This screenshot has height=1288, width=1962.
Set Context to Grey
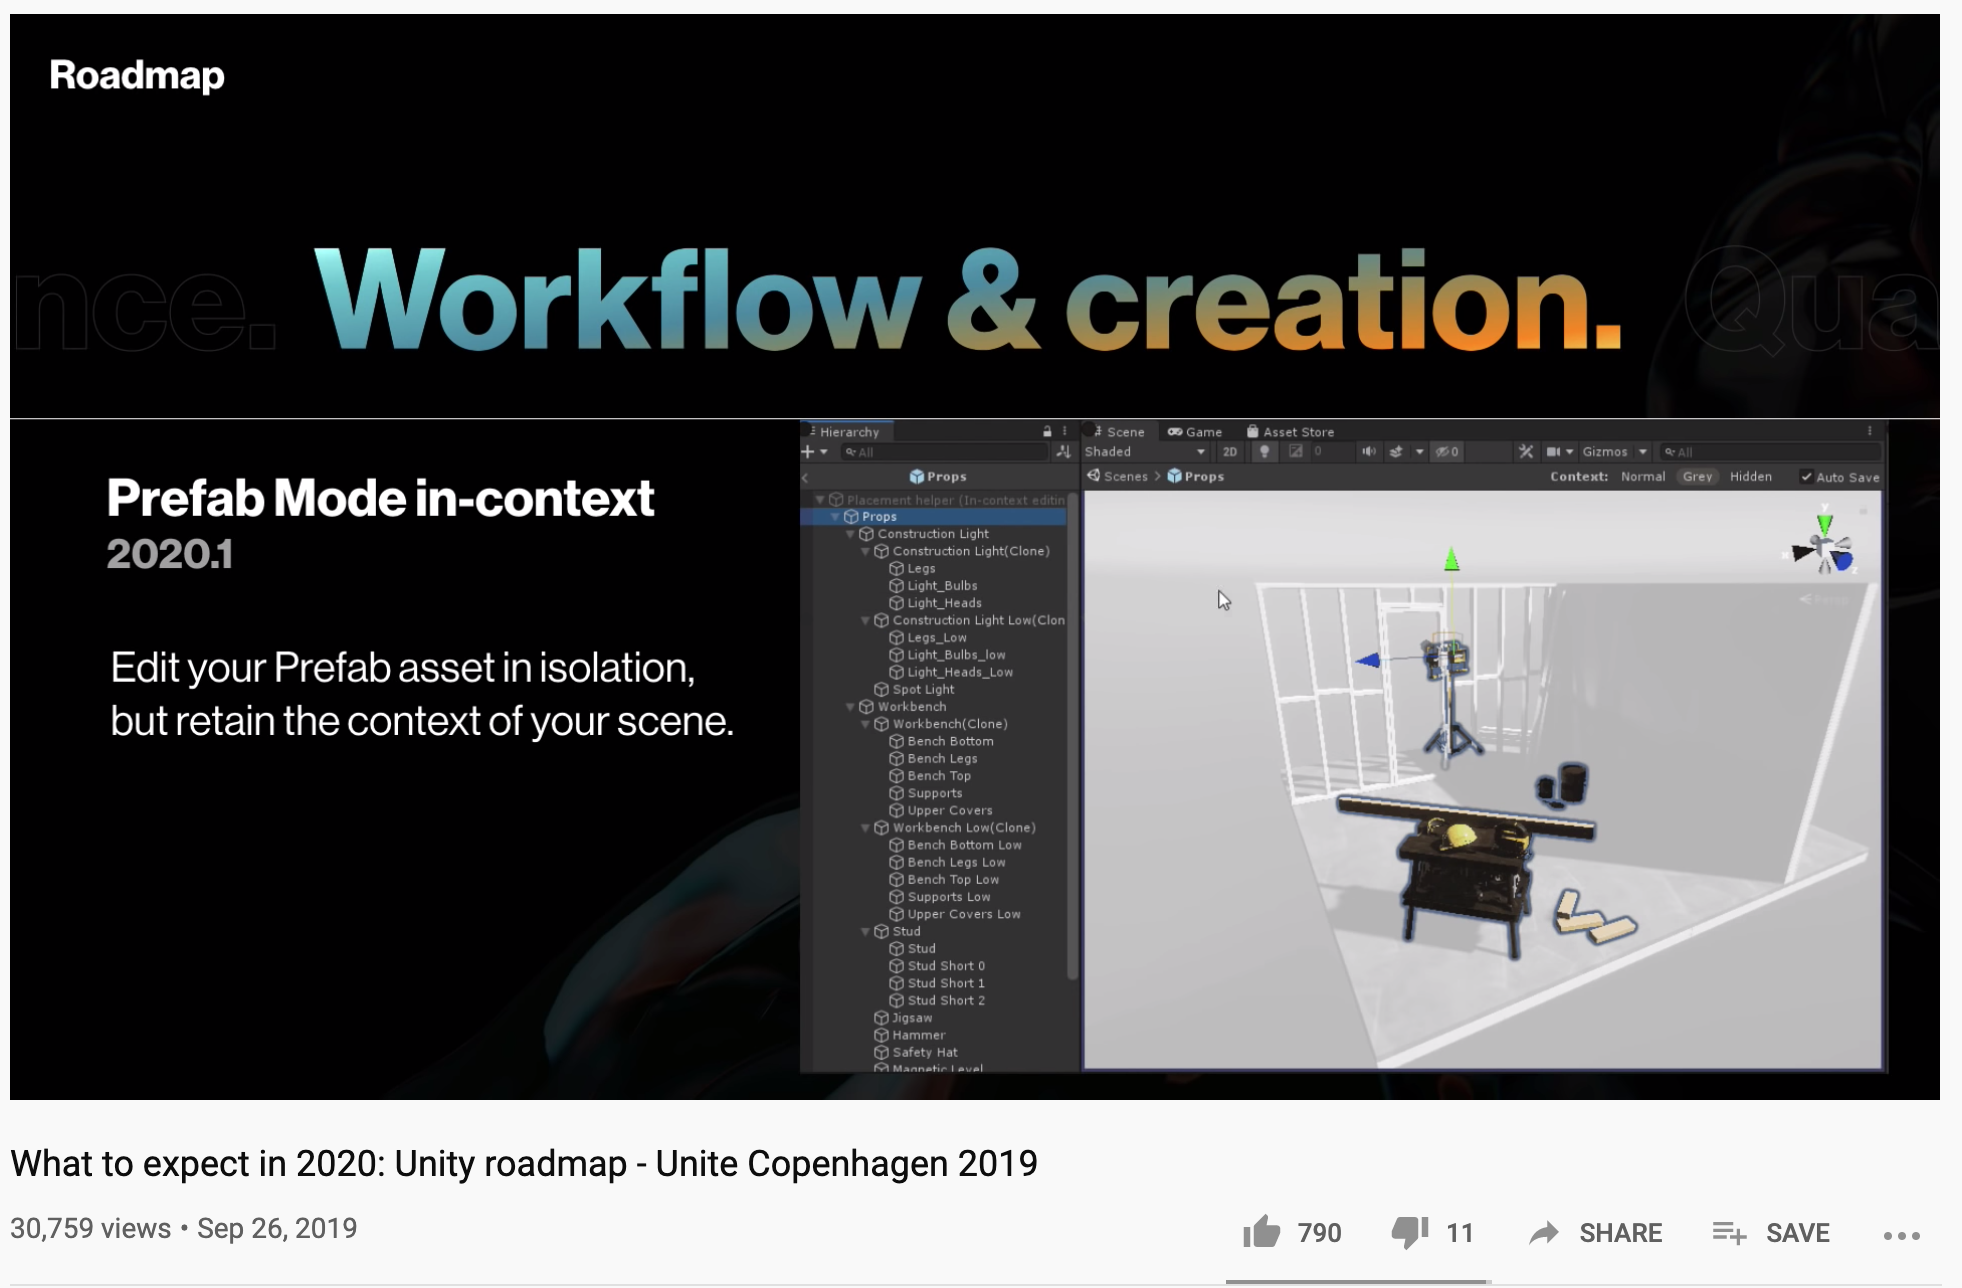click(x=1697, y=477)
